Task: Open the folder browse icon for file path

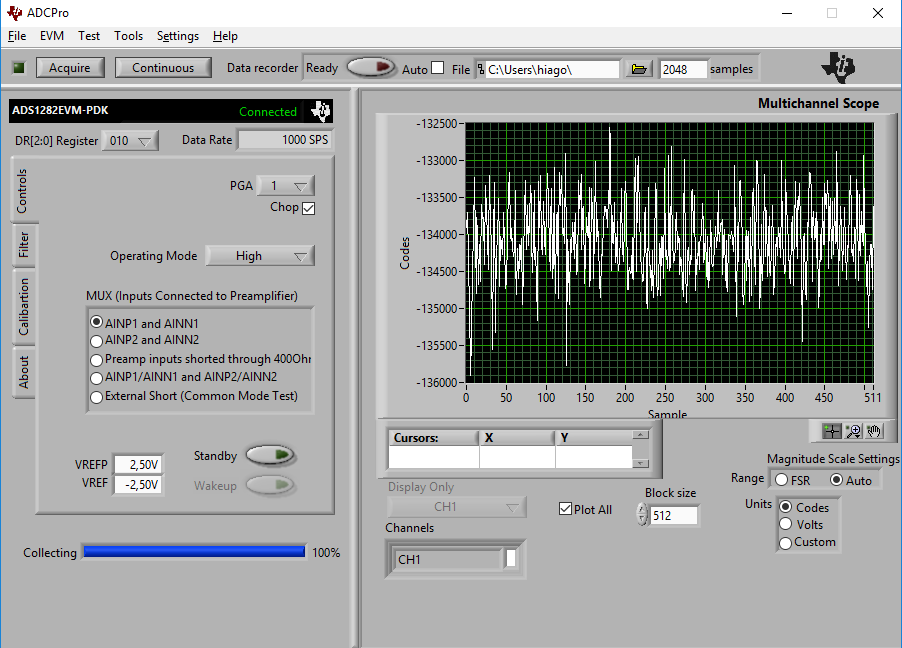Action: click(639, 69)
